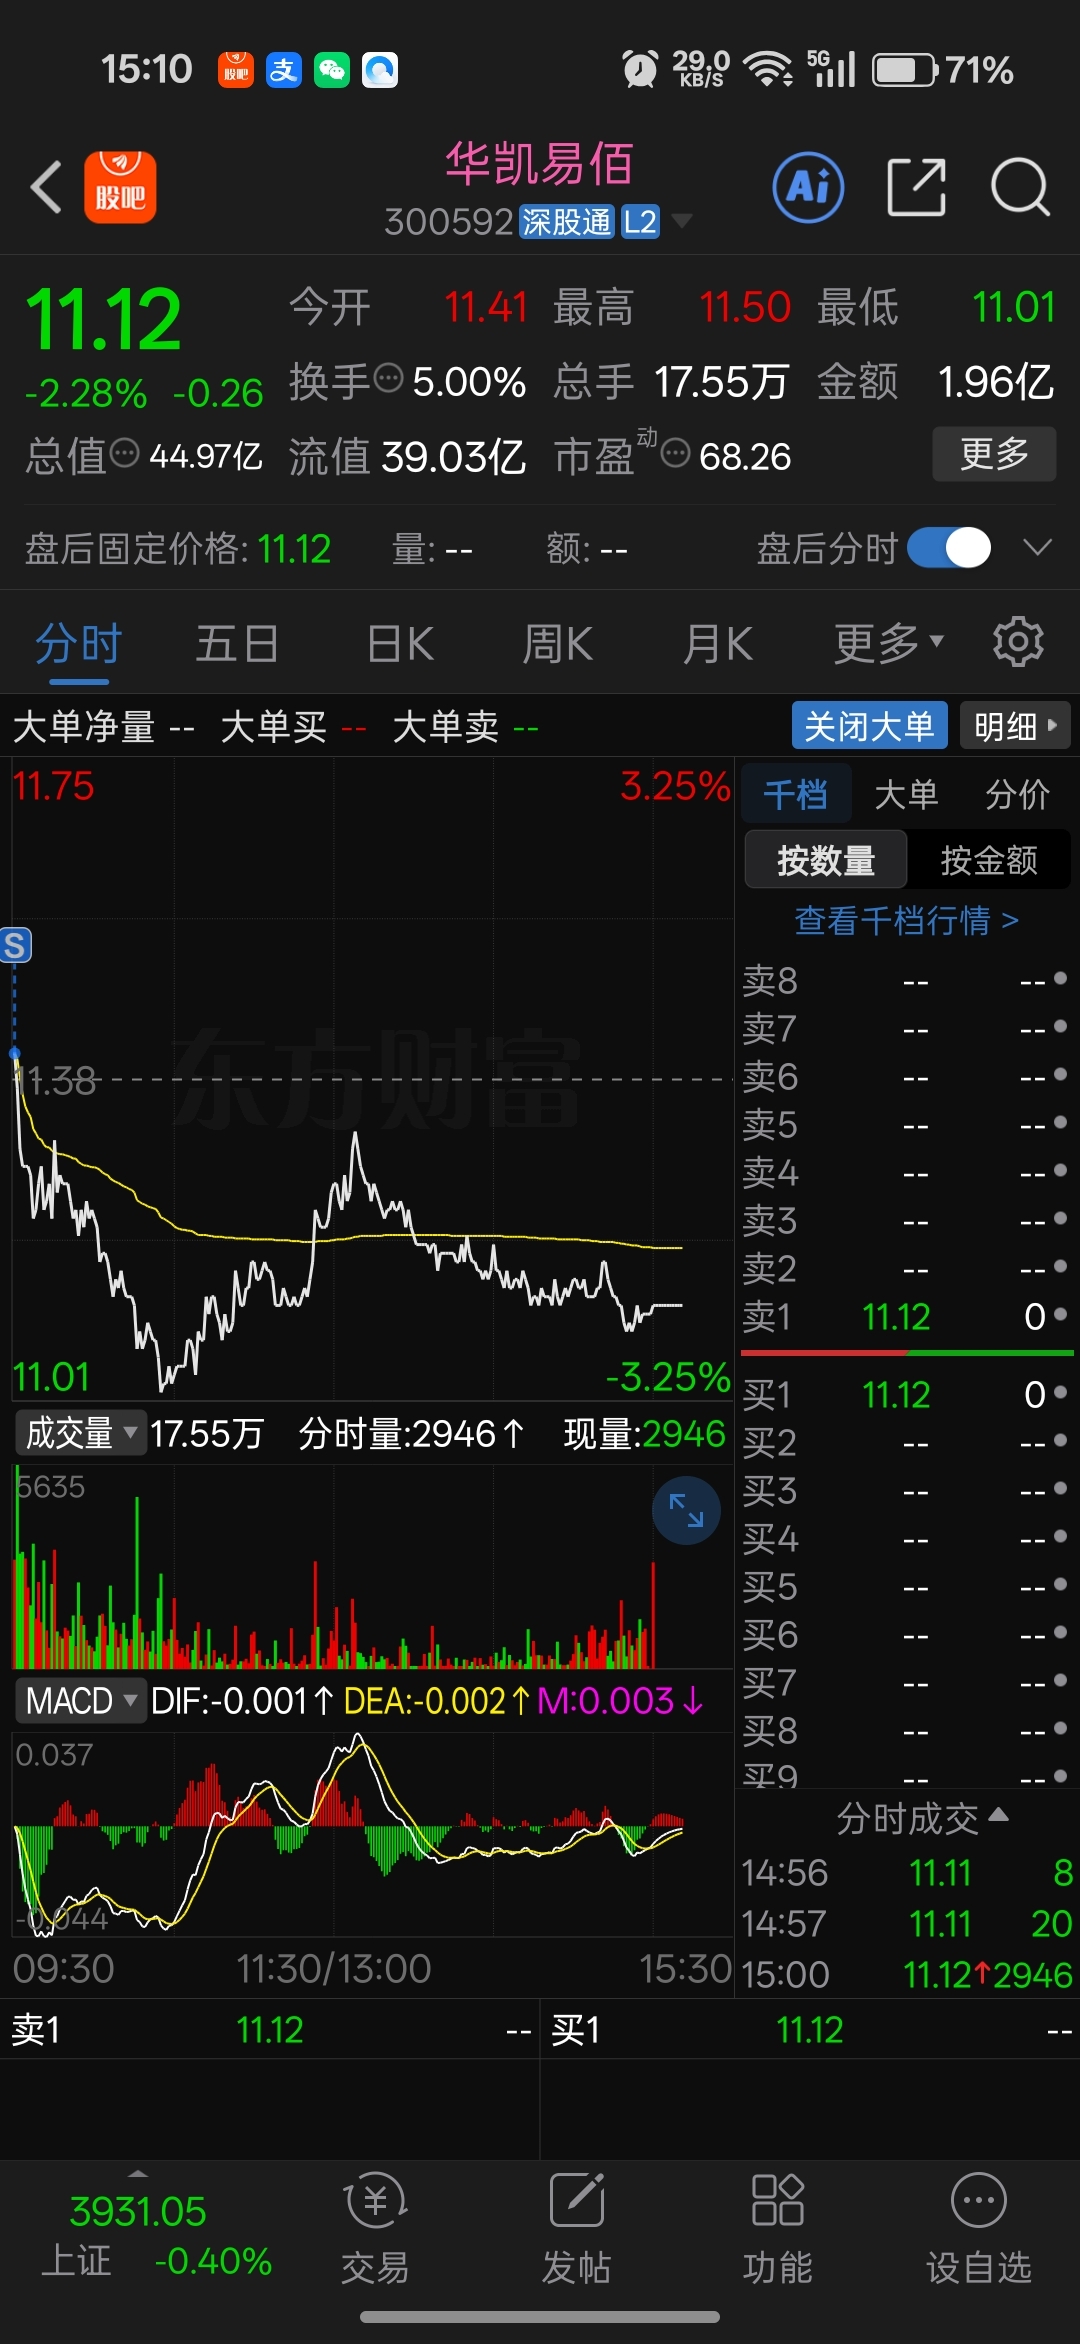
Task: Tap the dot beside 卖4 row
Action: [1060, 1170]
